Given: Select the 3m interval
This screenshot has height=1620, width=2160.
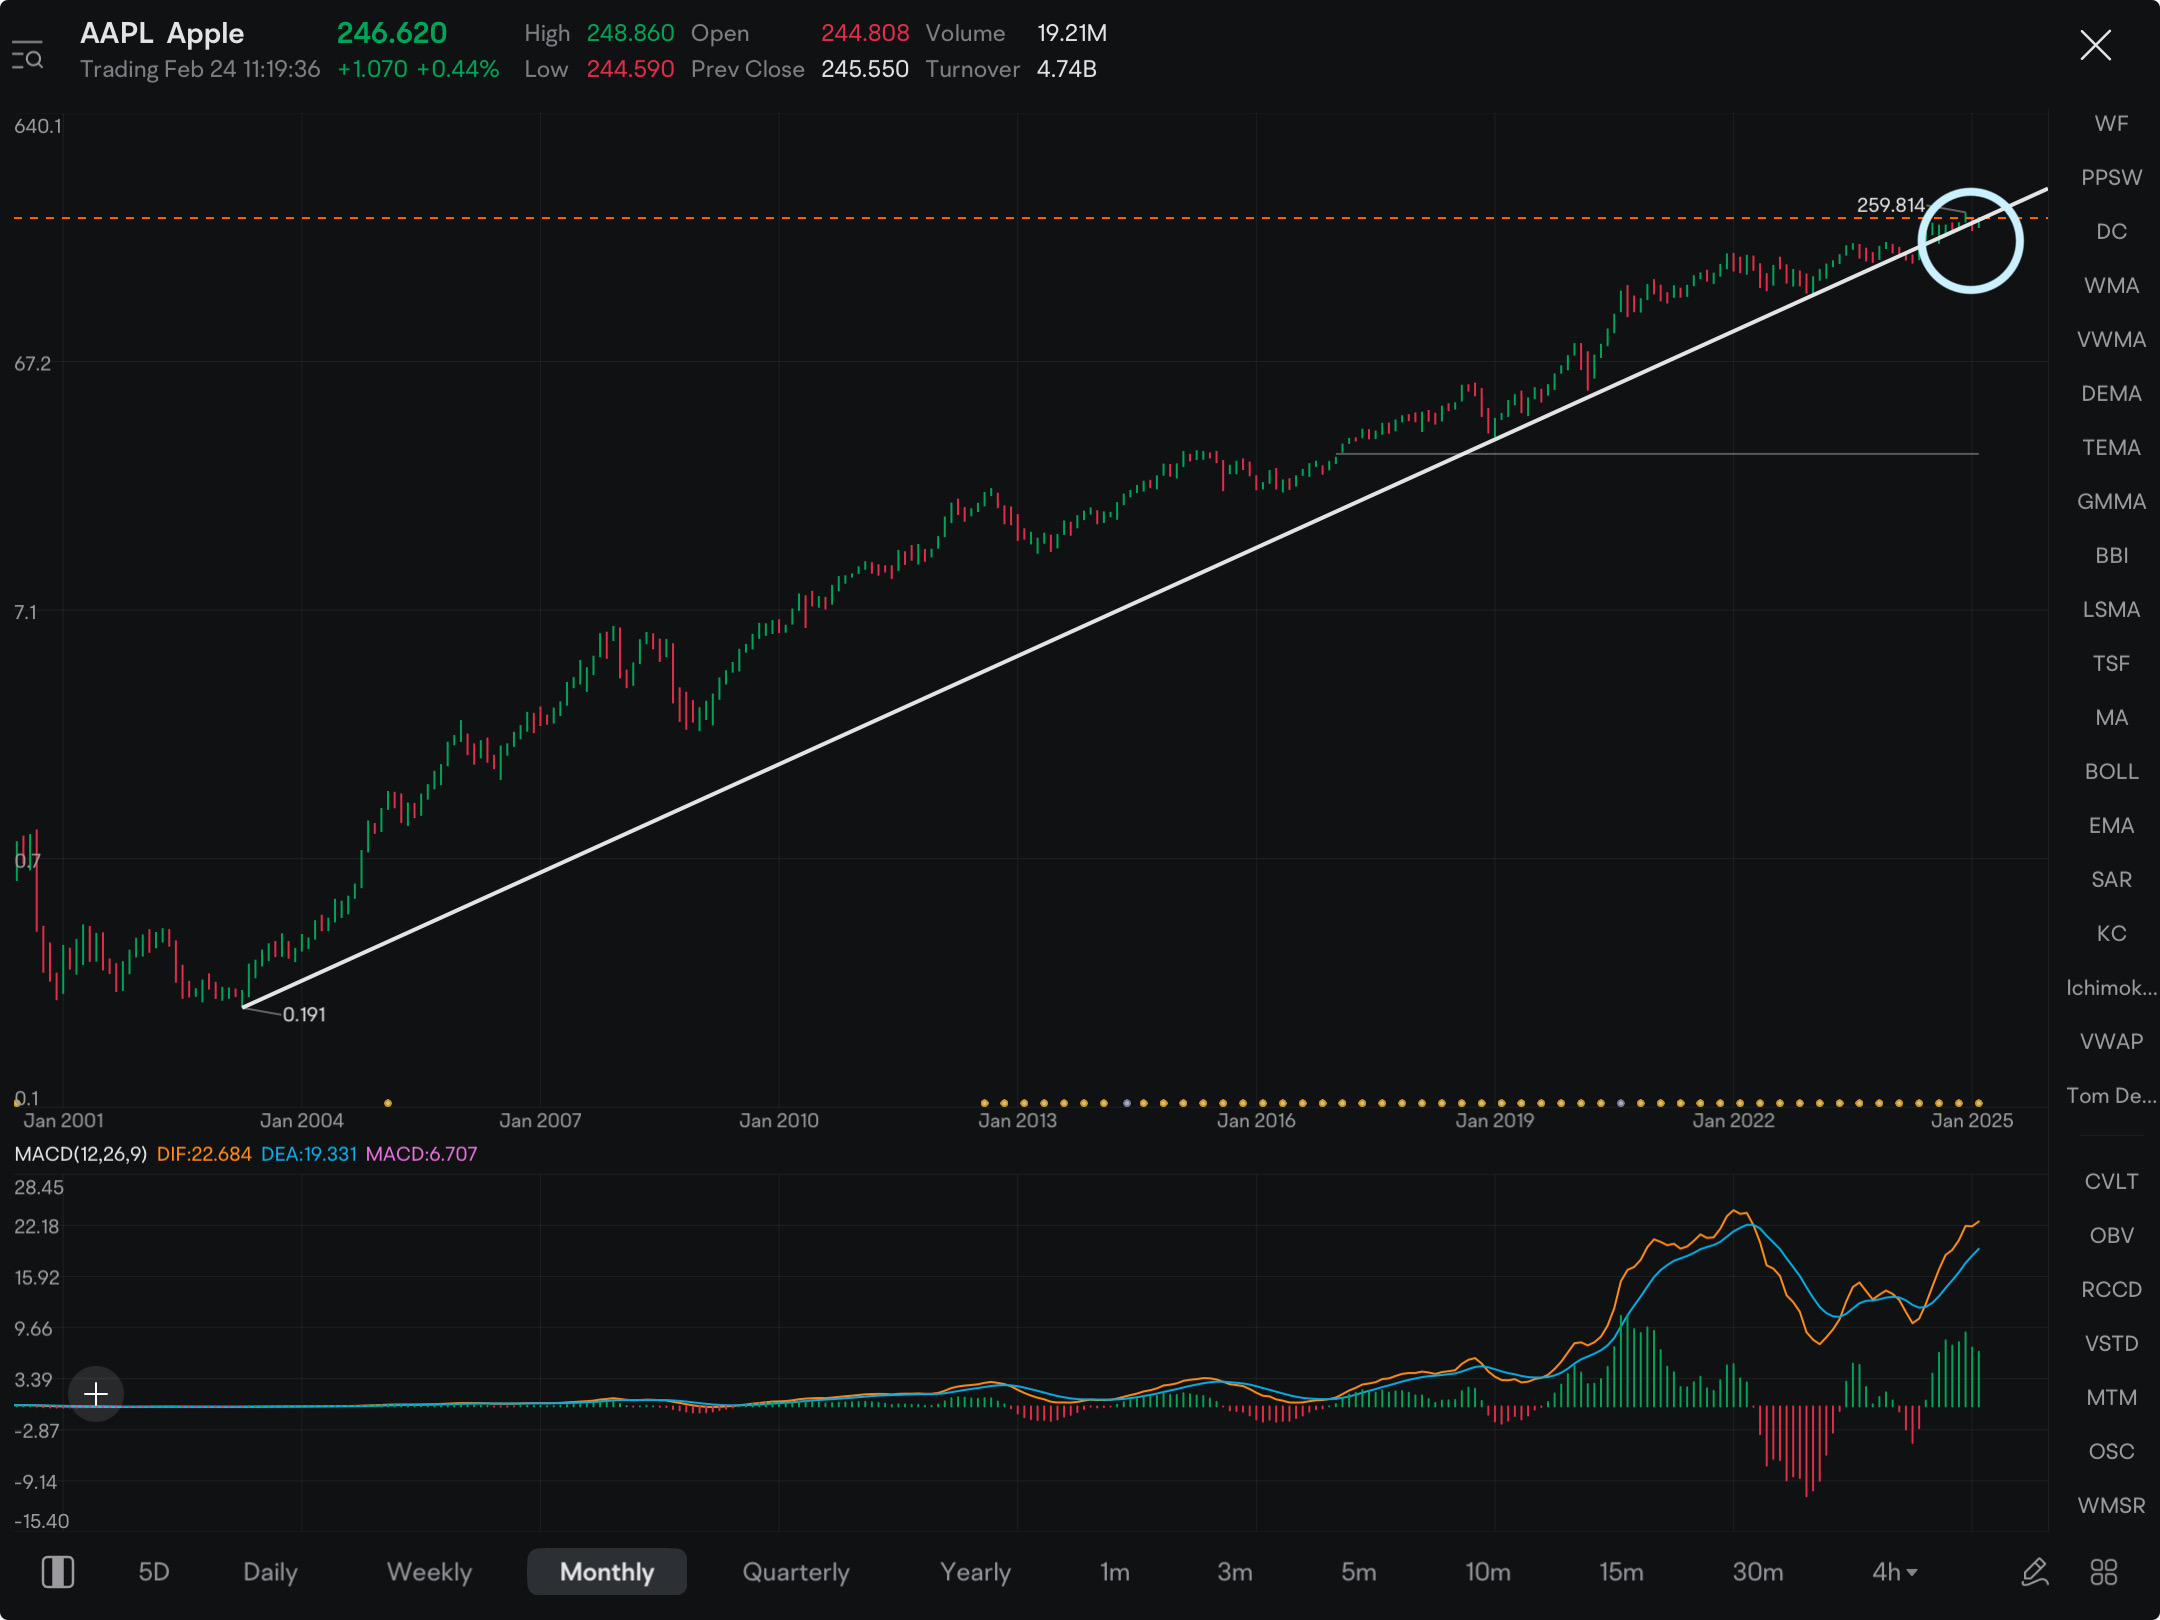Looking at the screenshot, I should click(x=1234, y=1571).
